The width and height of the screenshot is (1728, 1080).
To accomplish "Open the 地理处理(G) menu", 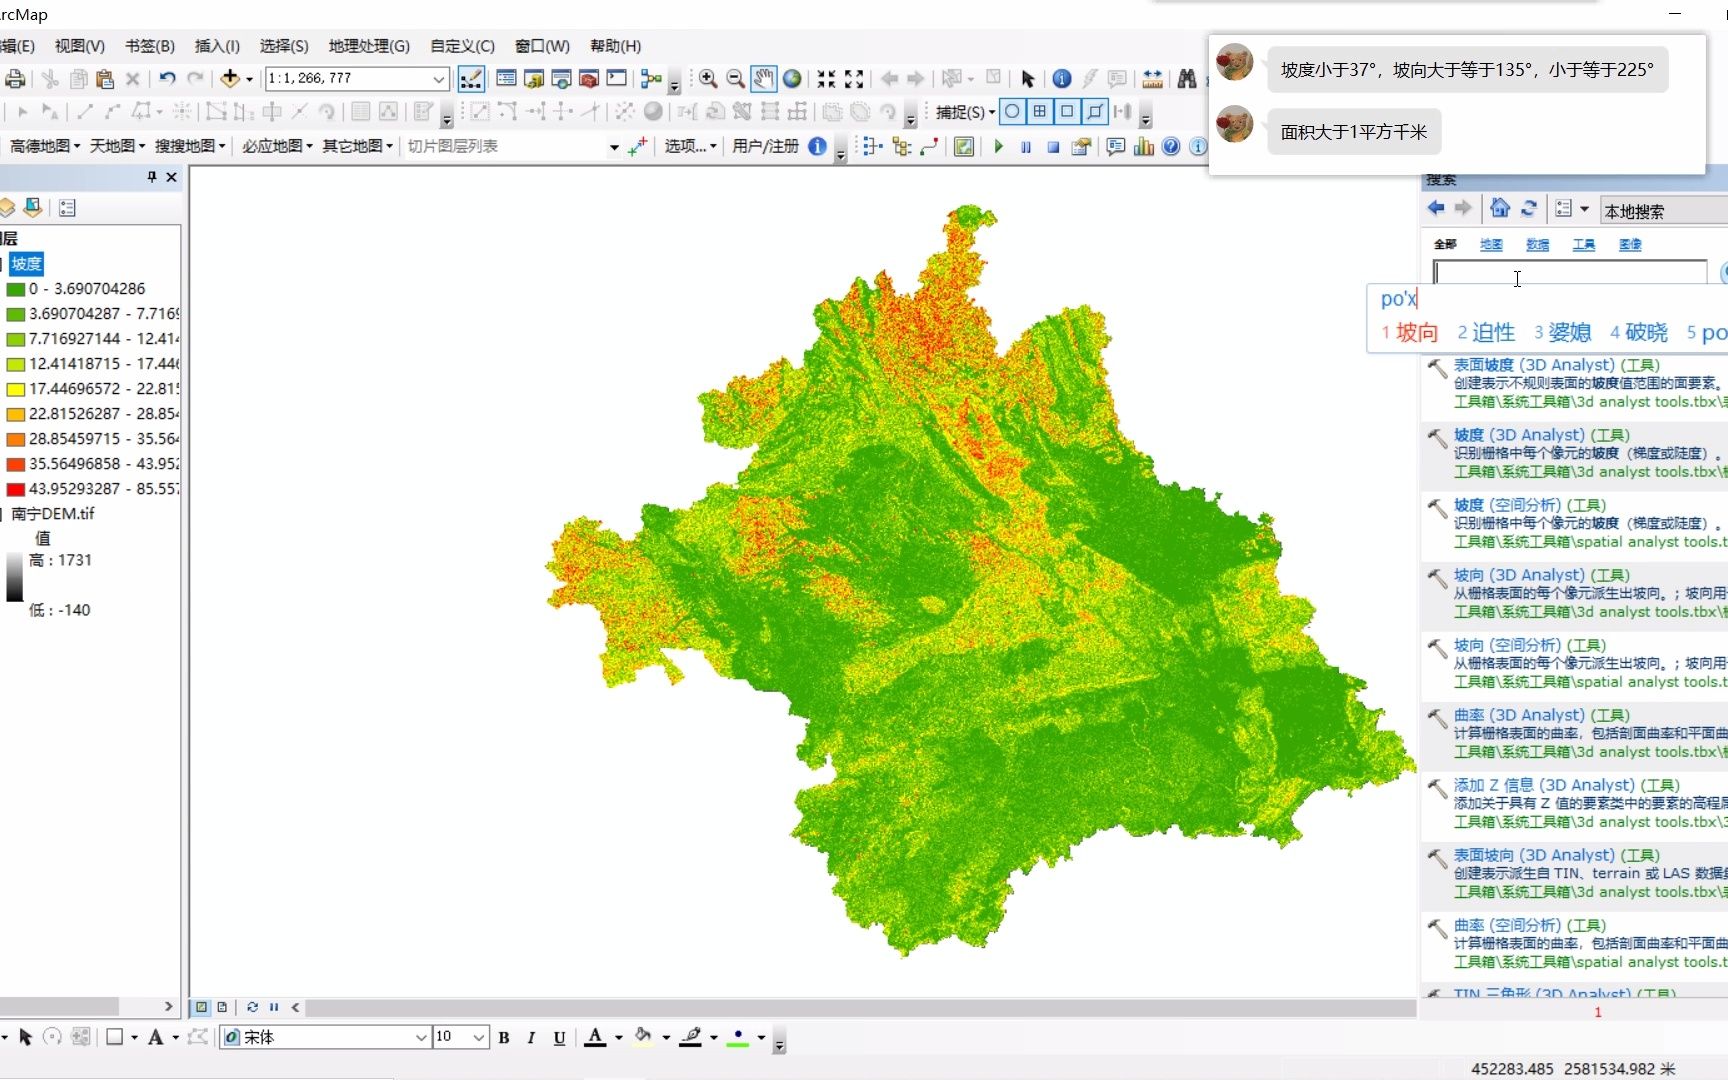I will [369, 46].
